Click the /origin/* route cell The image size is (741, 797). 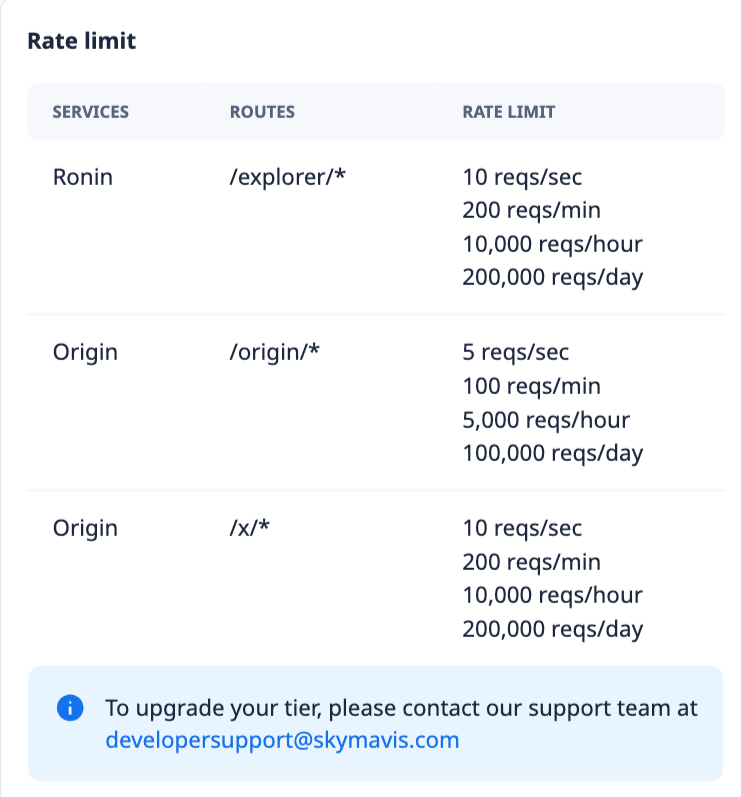[274, 352]
